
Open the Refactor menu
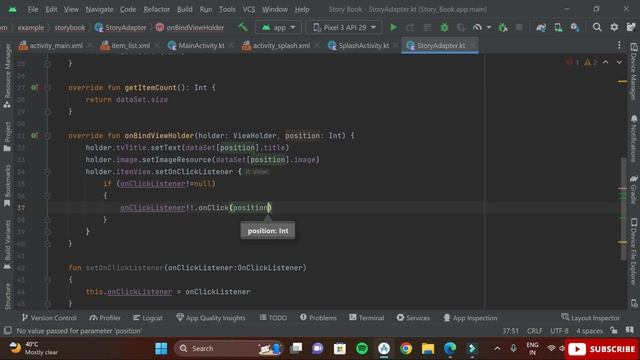tap(156, 9)
